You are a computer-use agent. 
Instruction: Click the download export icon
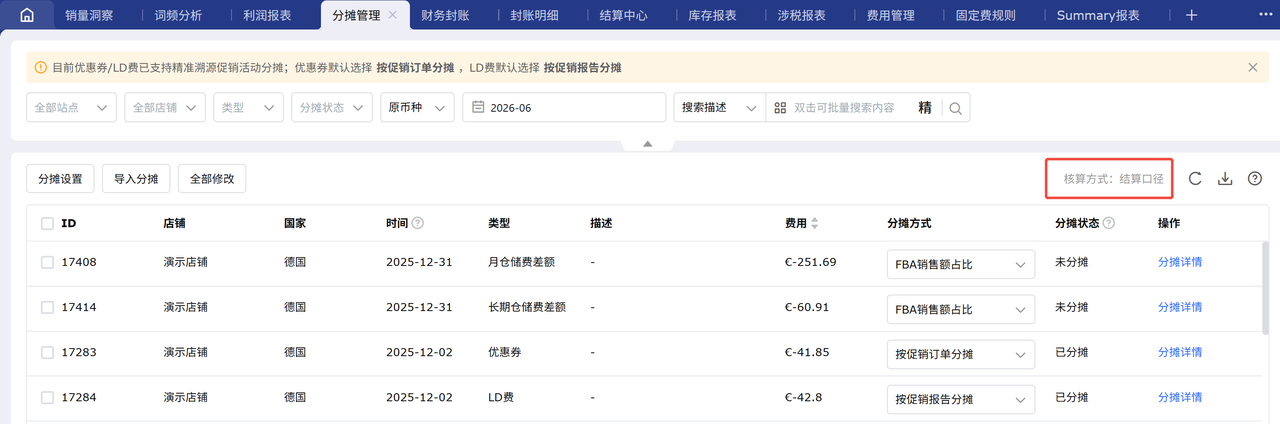pos(1225,178)
